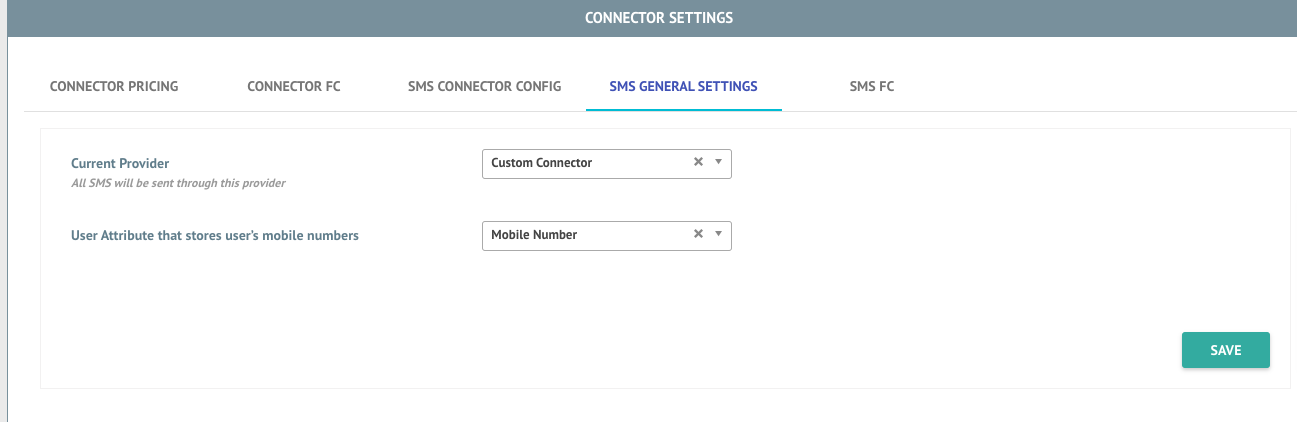Image resolution: width=1297 pixels, height=422 pixels.
Task: Open the Mobile Number combo box
Action: (x=607, y=235)
